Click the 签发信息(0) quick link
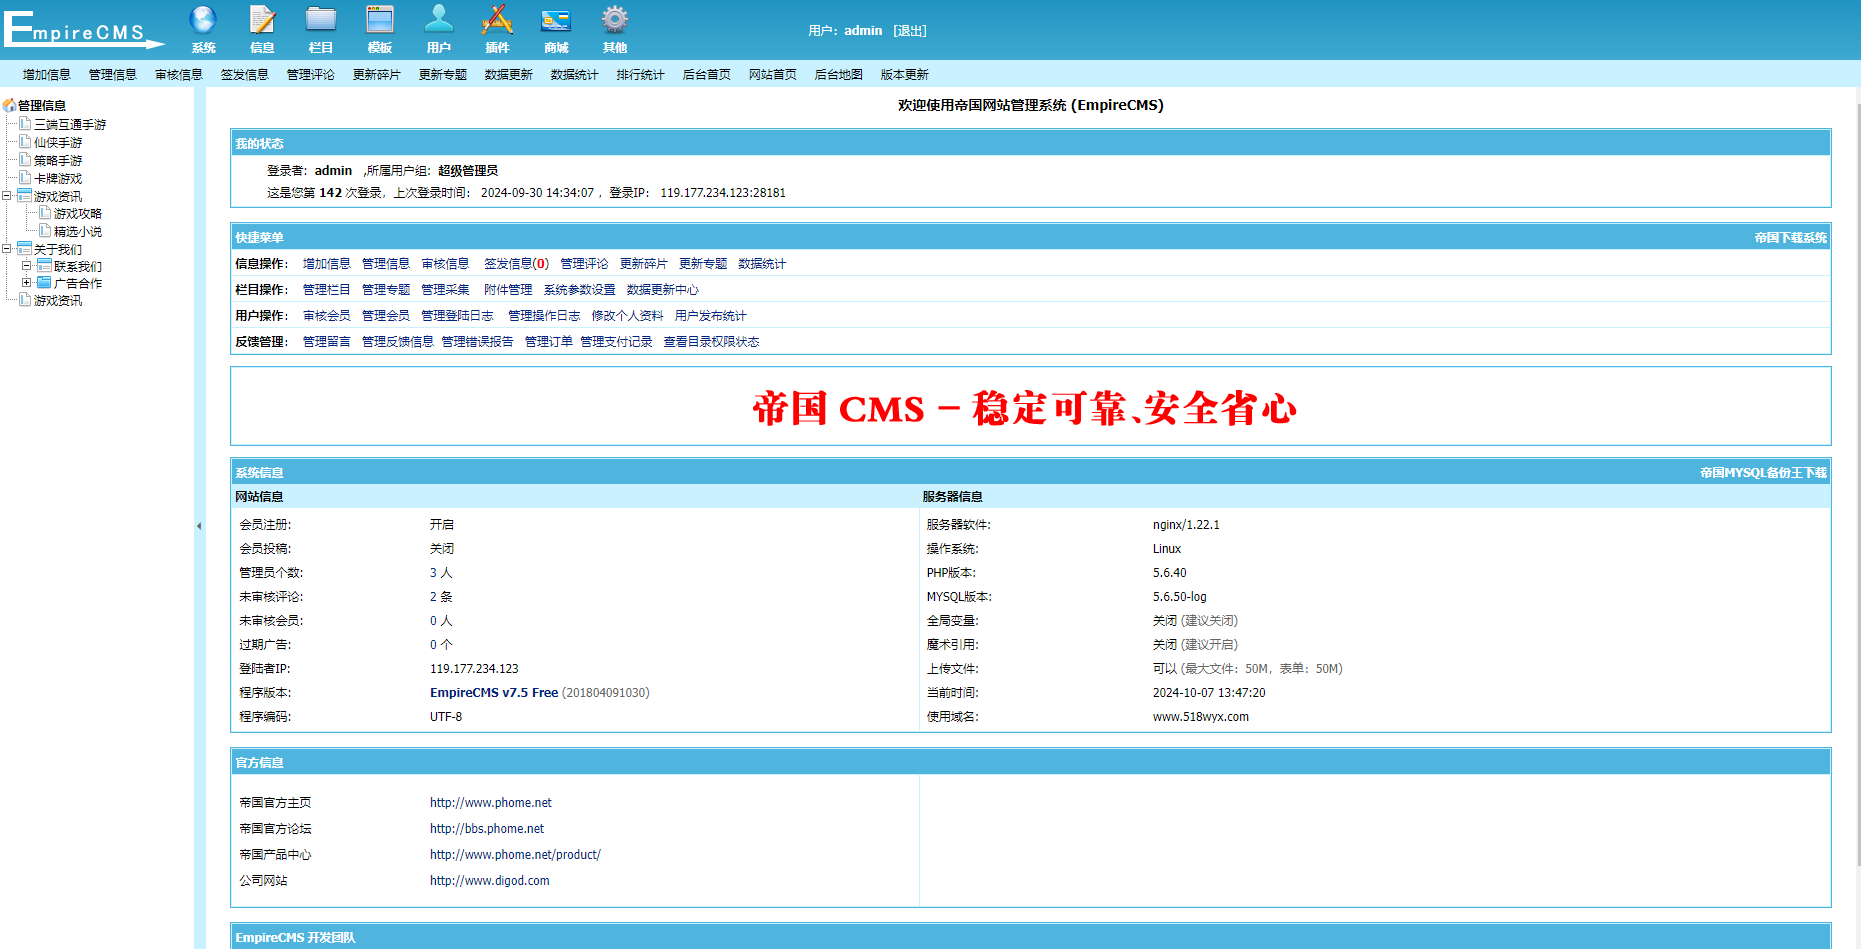 click(x=517, y=264)
